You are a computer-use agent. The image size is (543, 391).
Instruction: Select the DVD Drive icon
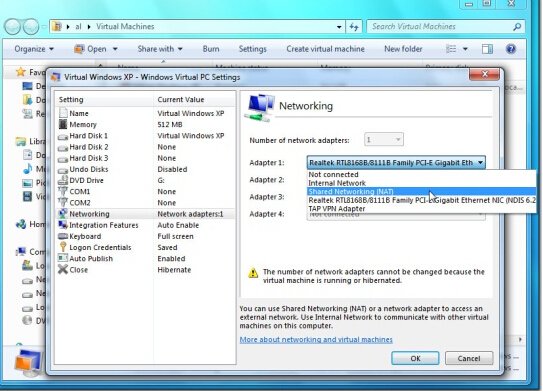coord(63,180)
